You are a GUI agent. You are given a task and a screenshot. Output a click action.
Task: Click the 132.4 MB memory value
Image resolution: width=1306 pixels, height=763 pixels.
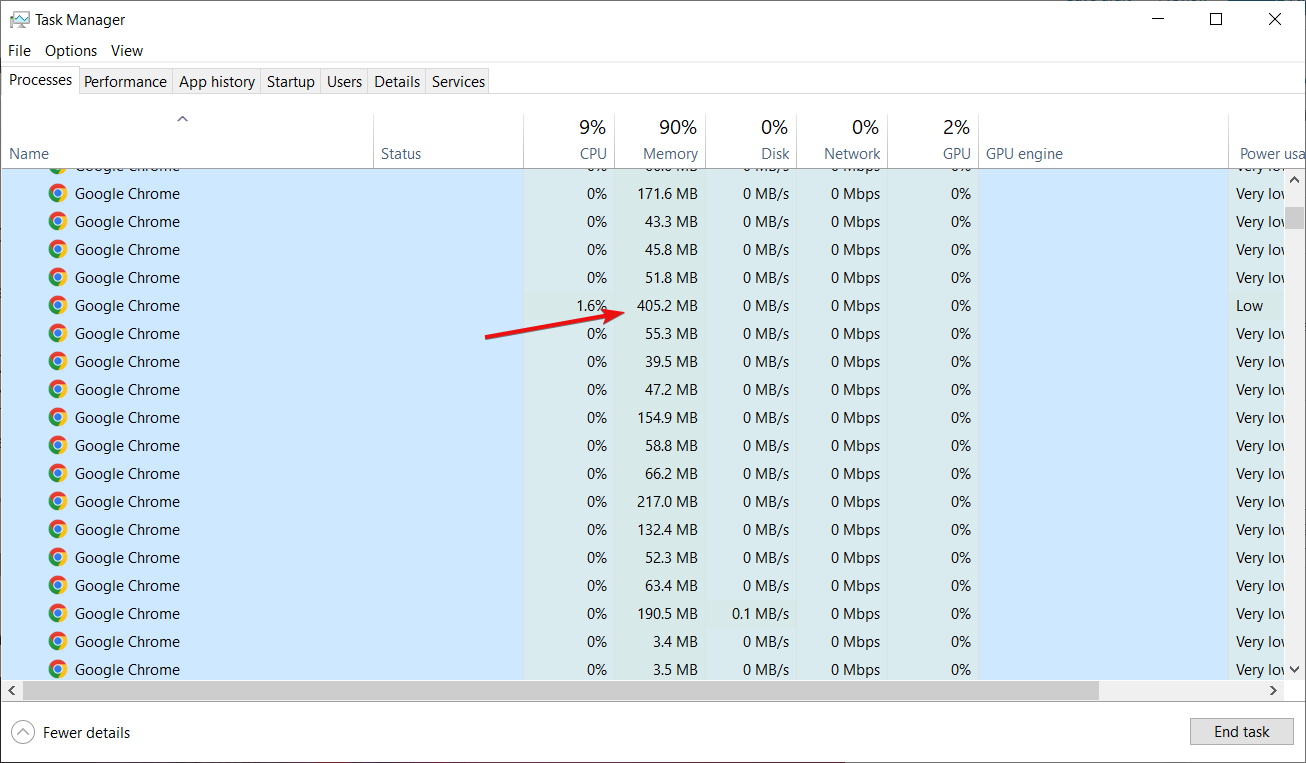[667, 530]
